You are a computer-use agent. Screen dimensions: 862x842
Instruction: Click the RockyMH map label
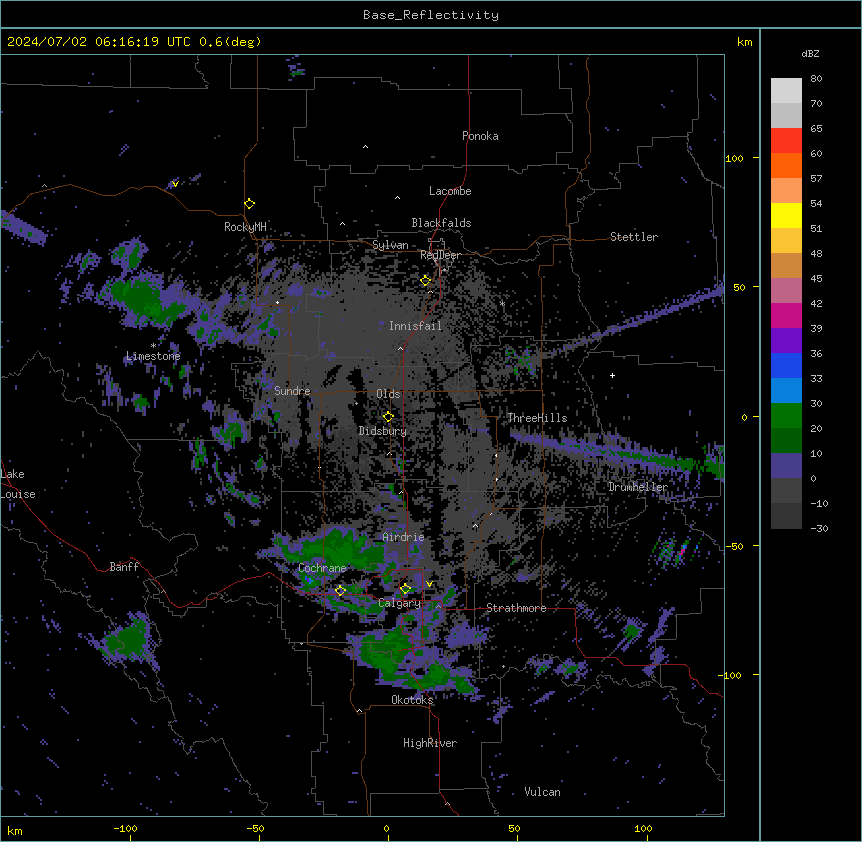click(x=245, y=227)
